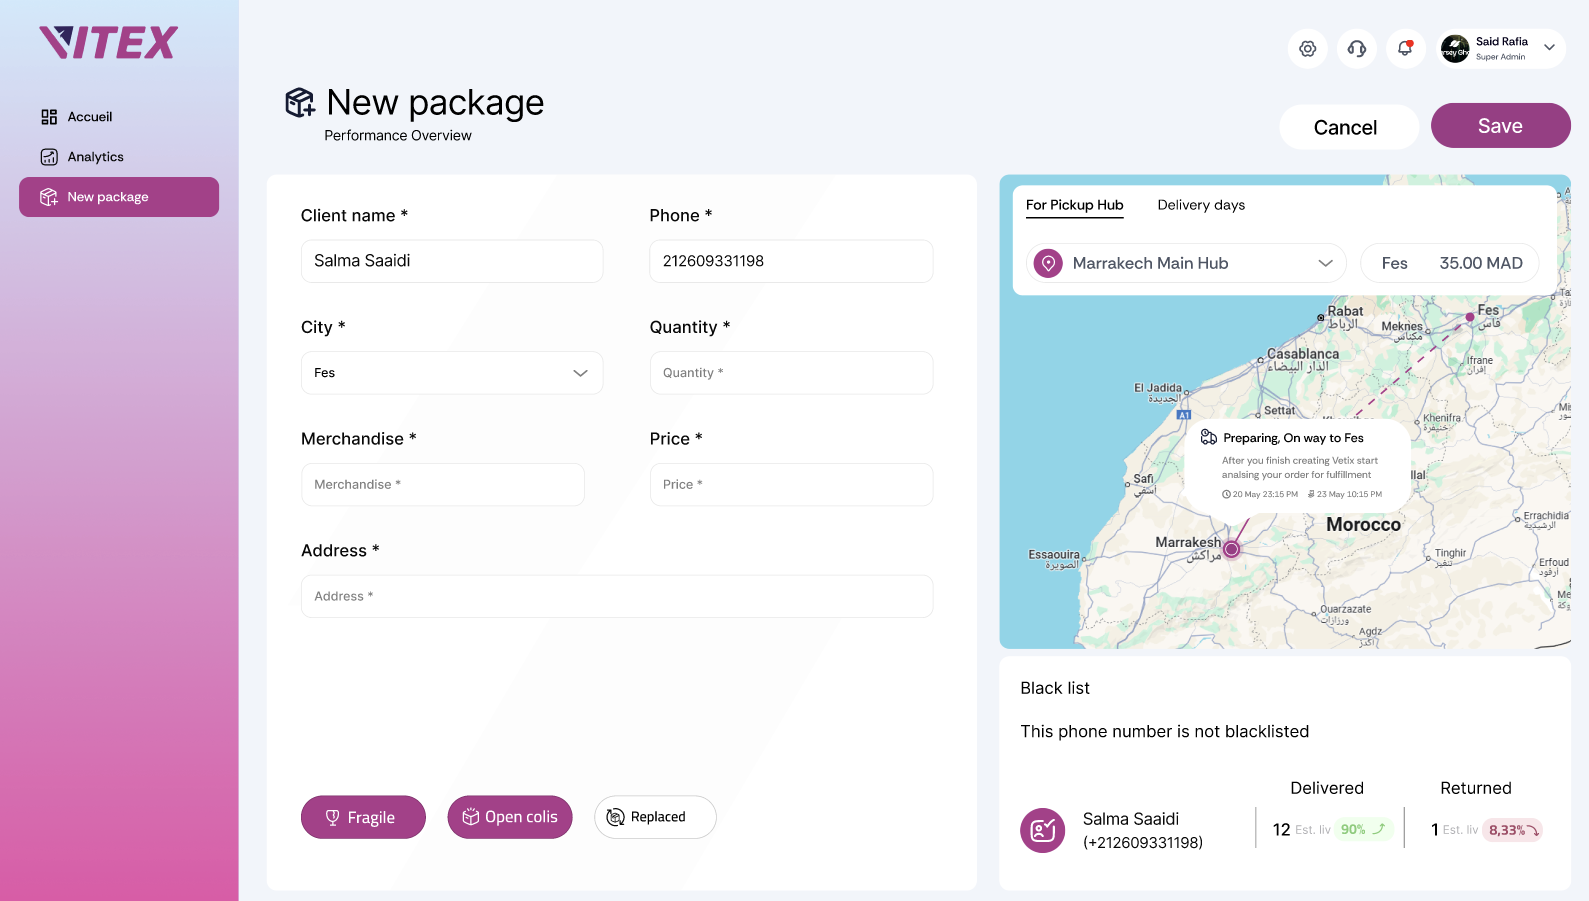Open the notifications bell
1589x901 pixels.
coord(1405,48)
